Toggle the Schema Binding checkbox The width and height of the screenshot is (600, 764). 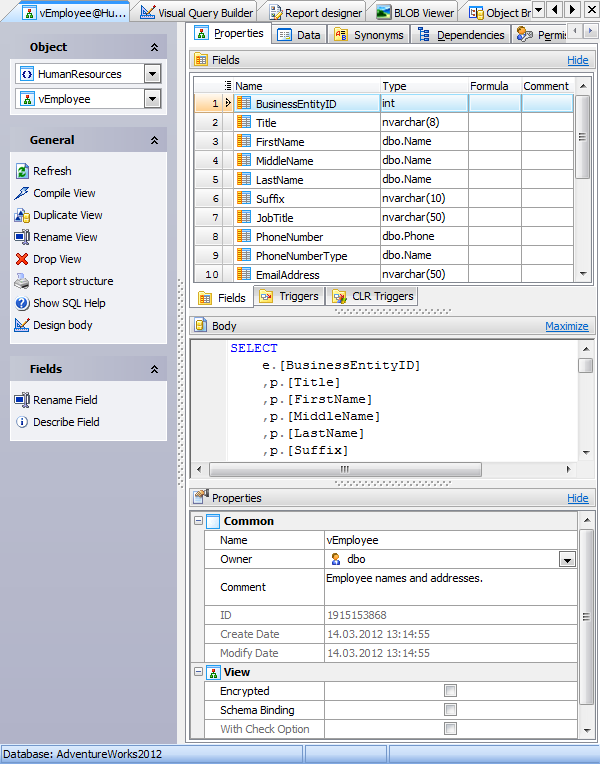click(x=450, y=710)
